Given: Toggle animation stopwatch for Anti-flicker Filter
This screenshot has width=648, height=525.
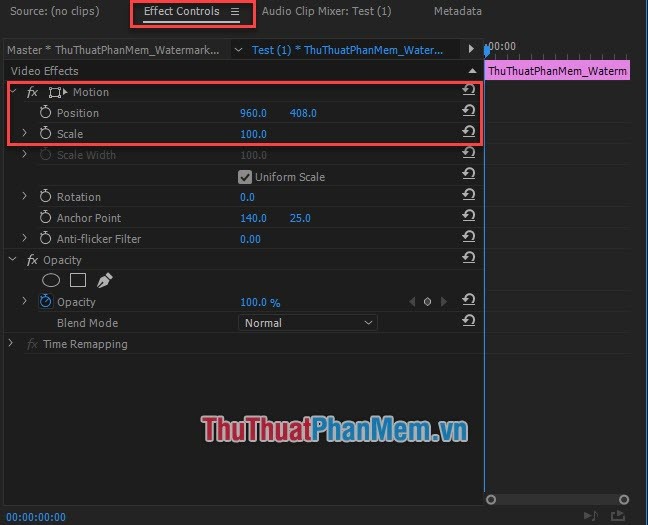Looking at the screenshot, I should [x=45, y=238].
